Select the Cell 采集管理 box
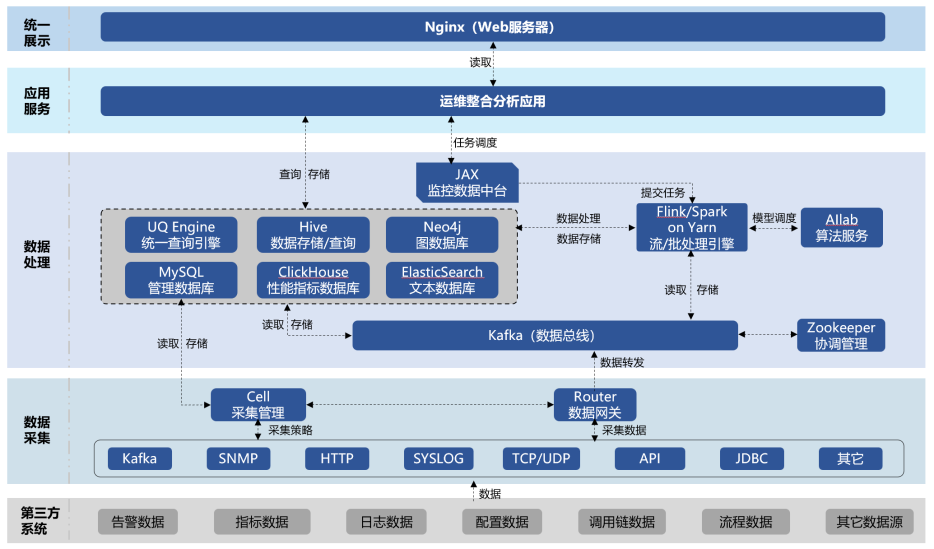 pos(258,405)
